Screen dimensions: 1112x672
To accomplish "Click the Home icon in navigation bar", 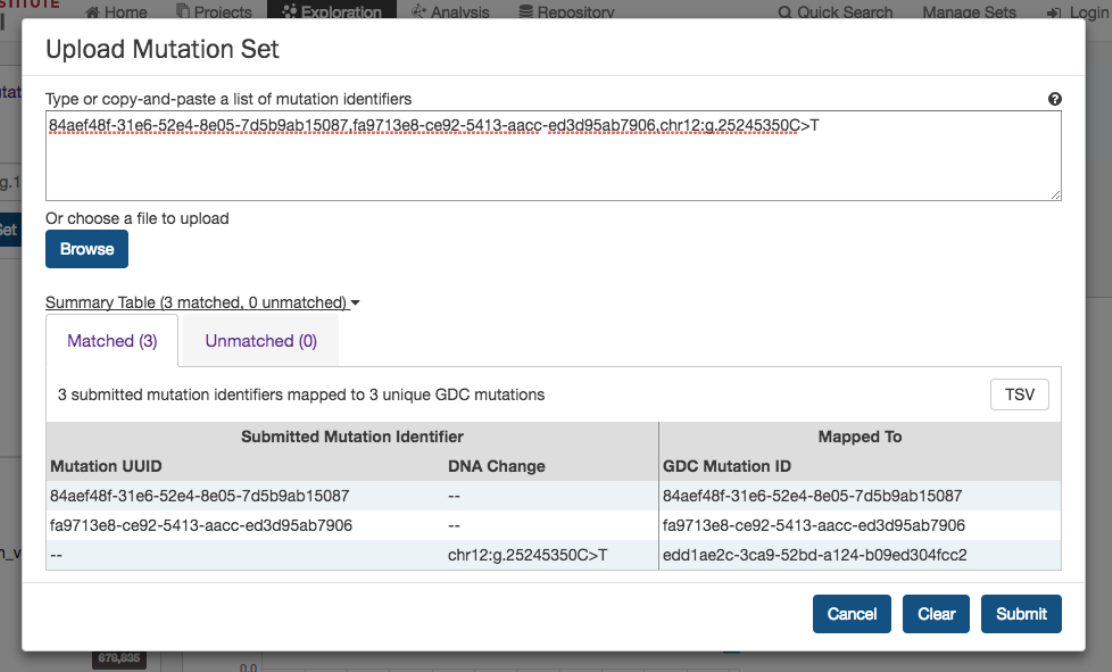I will tap(93, 13).
